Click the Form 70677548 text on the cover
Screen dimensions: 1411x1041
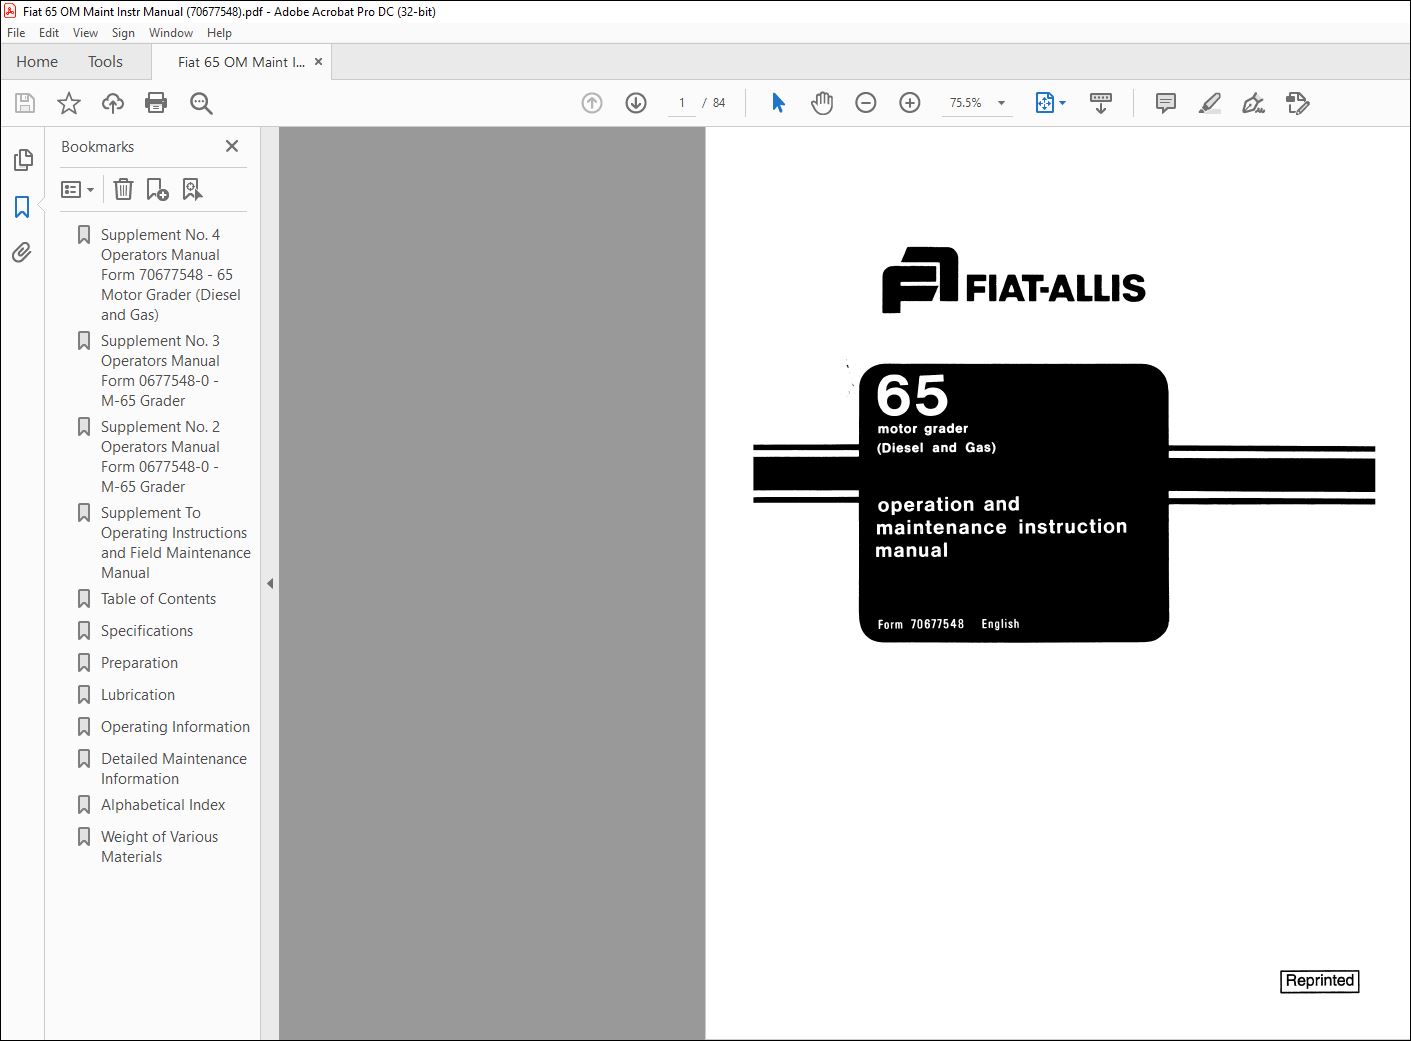pos(921,624)
